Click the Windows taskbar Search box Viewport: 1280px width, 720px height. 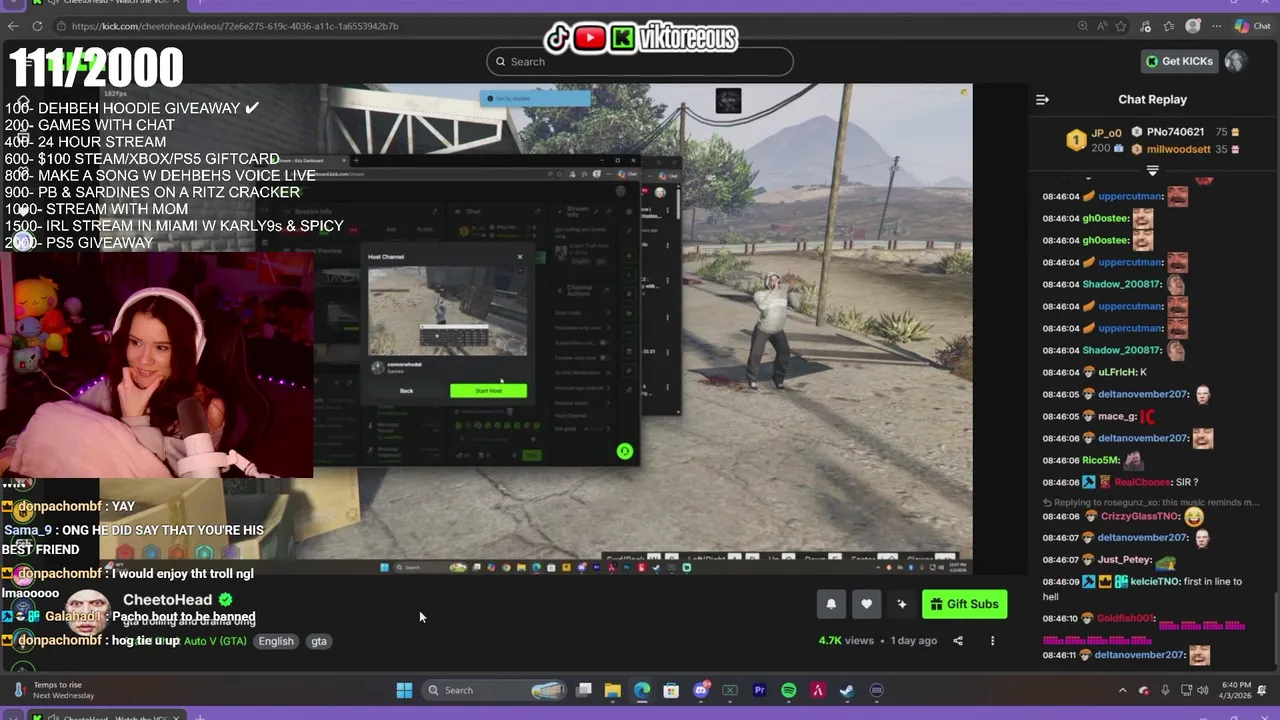click(x=496, y=690)
